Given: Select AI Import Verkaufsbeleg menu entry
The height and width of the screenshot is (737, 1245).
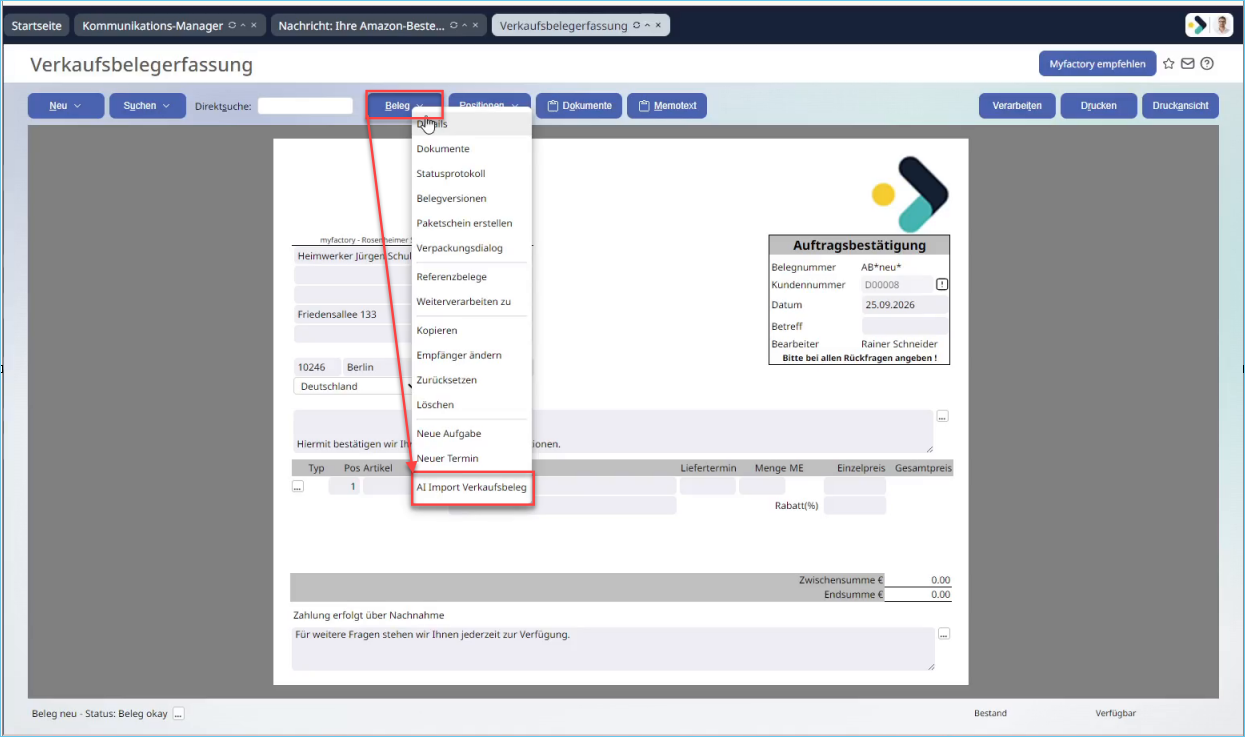Looking at the screenshot, I should pyautogui.click(x=471, y=487).
